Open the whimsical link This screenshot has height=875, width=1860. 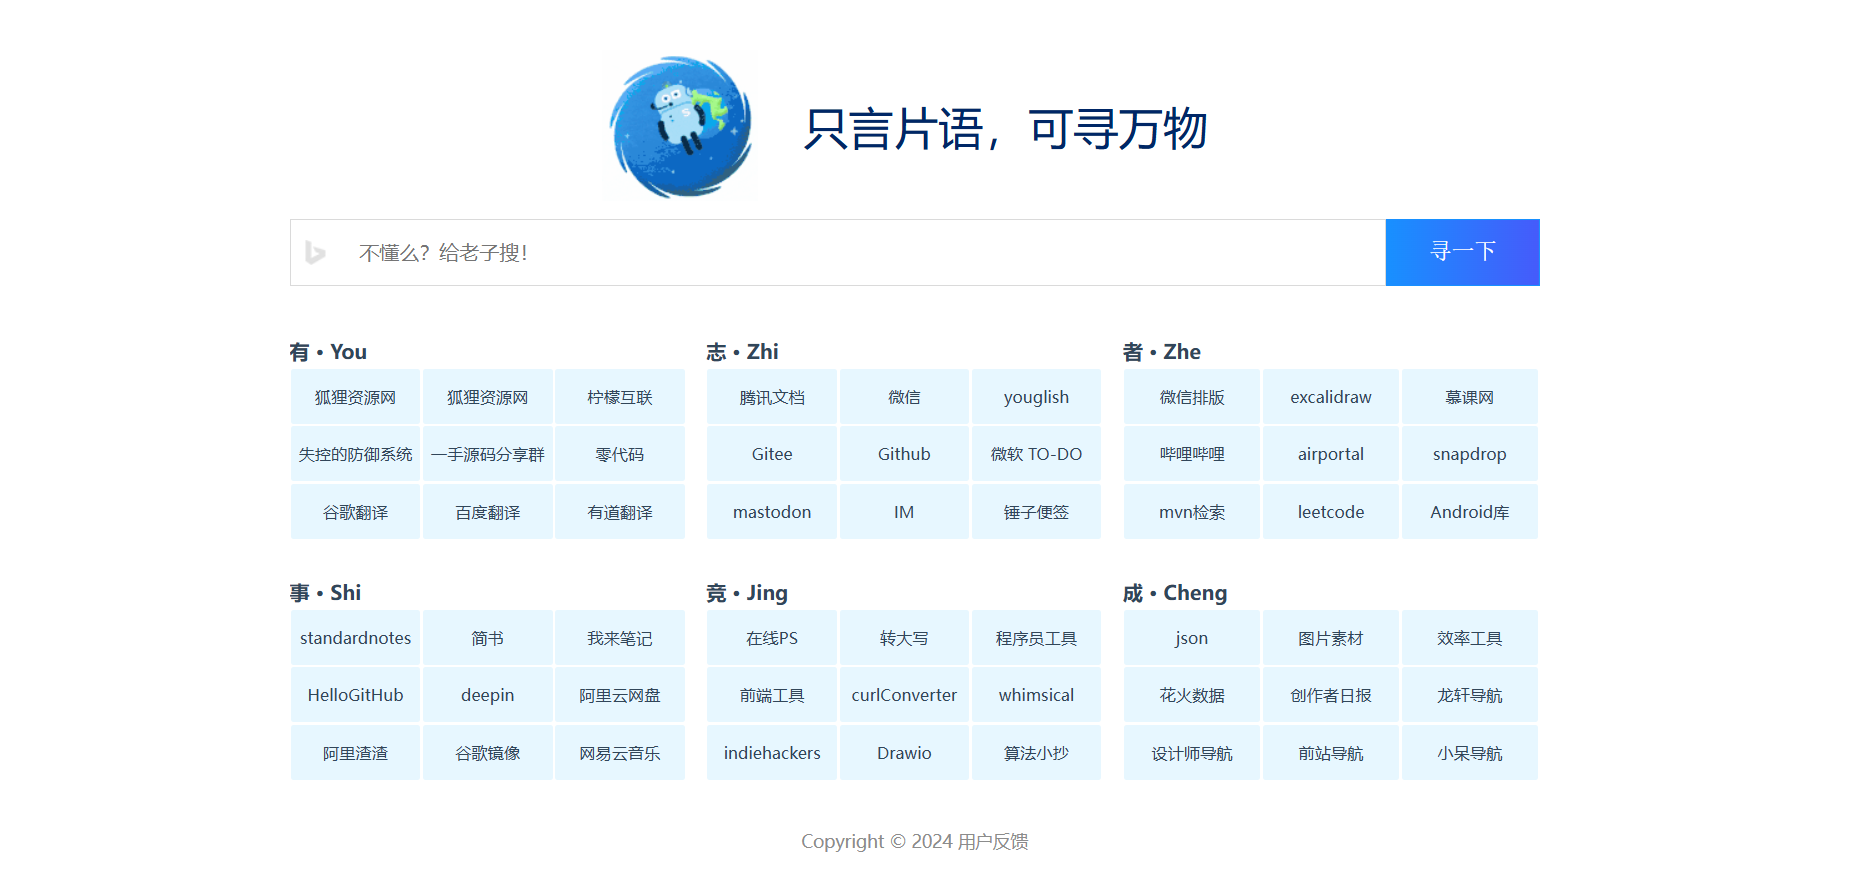(1036, 695)
